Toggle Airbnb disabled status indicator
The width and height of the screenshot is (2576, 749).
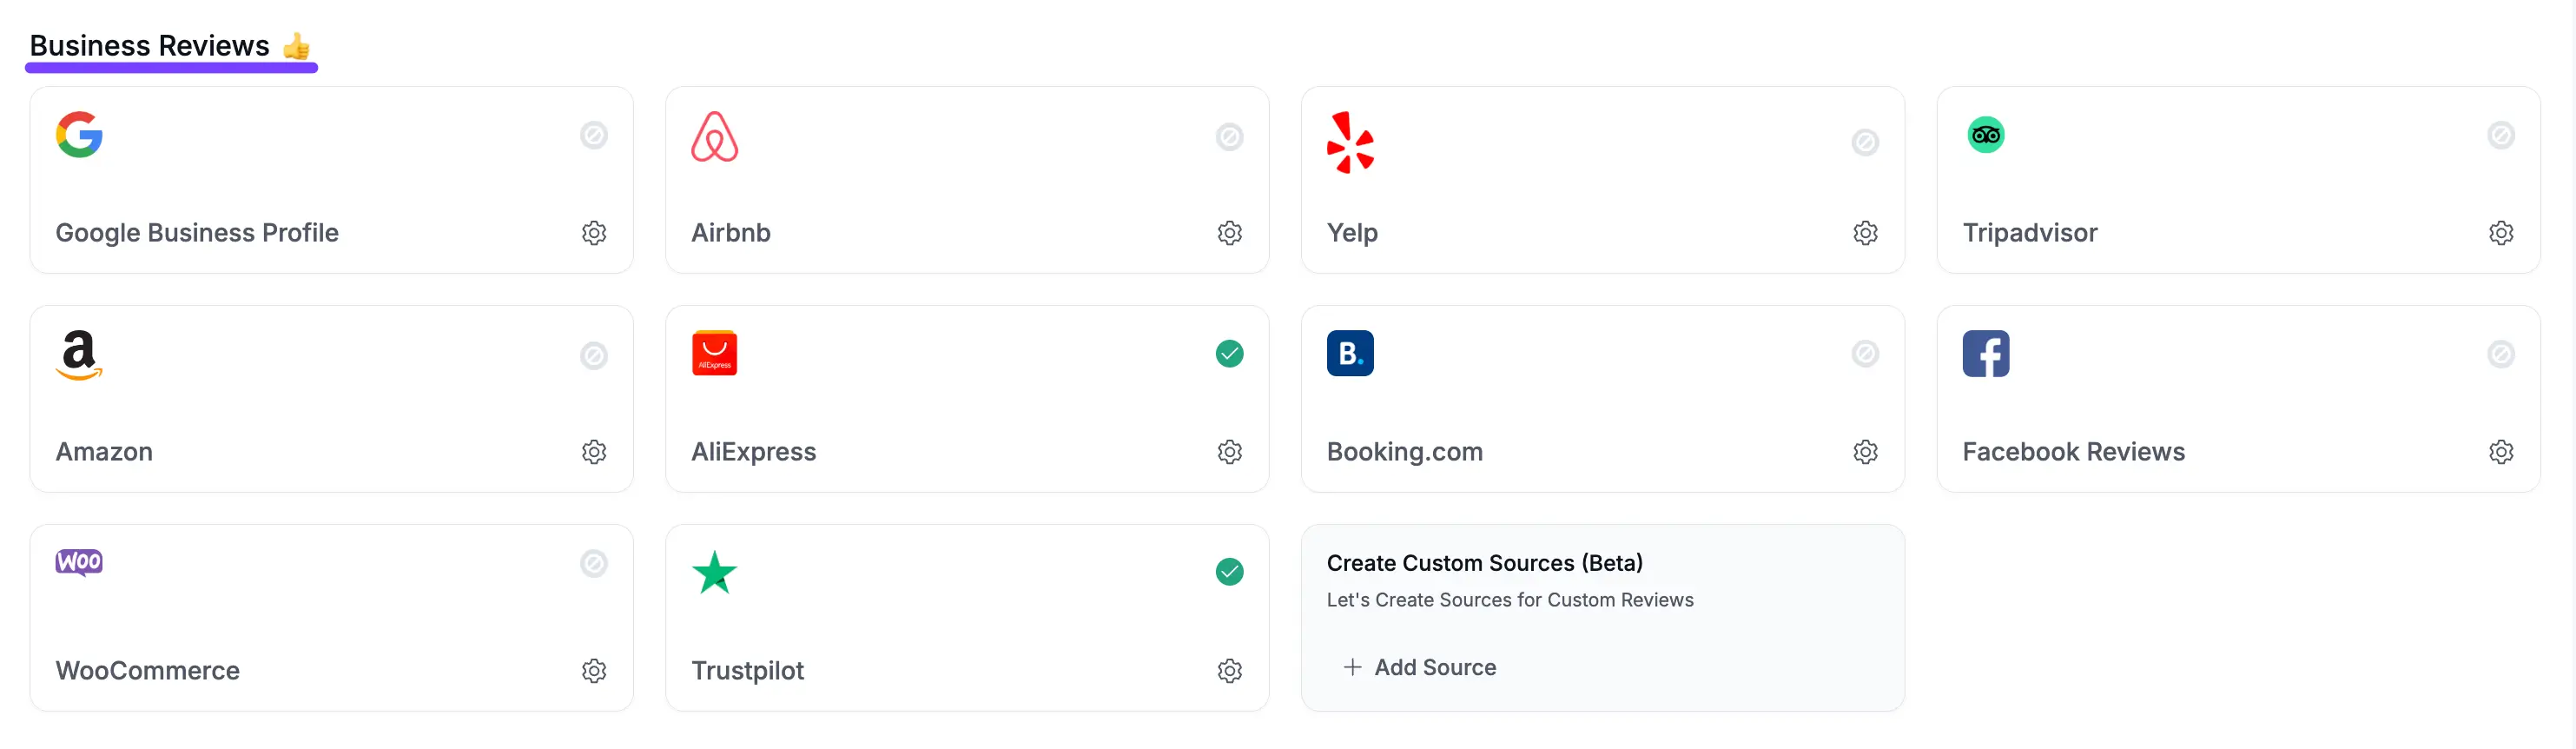tap(1230, 137)
